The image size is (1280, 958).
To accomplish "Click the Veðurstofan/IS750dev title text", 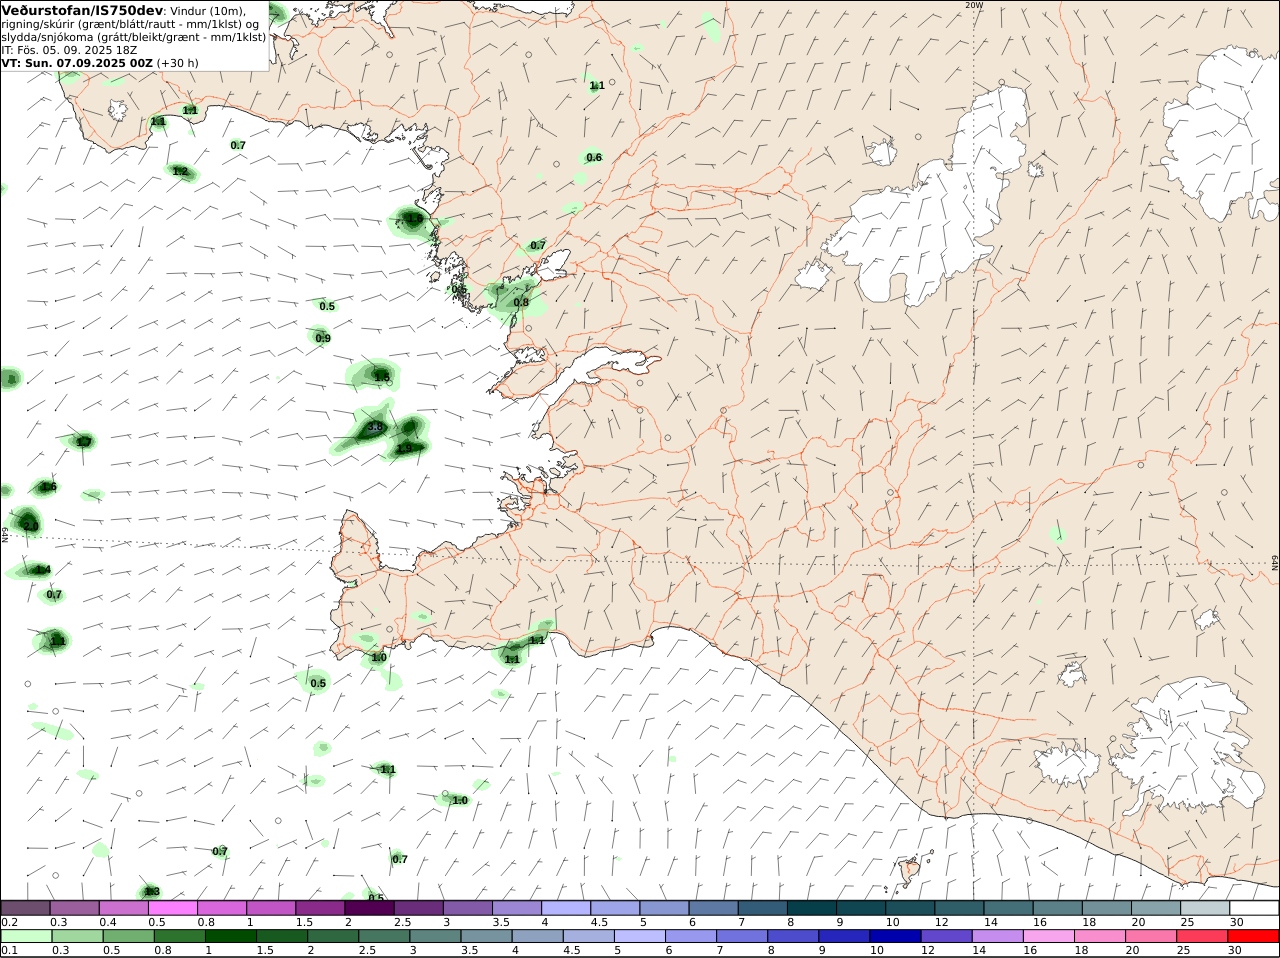I will [82, 10].
